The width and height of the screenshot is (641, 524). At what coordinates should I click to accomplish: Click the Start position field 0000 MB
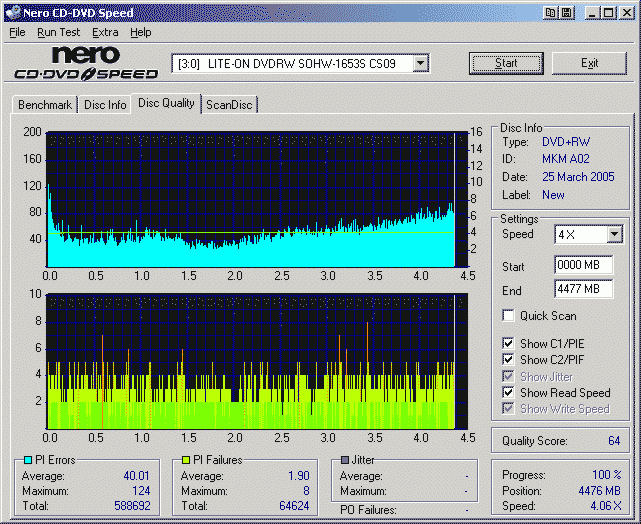584,265
